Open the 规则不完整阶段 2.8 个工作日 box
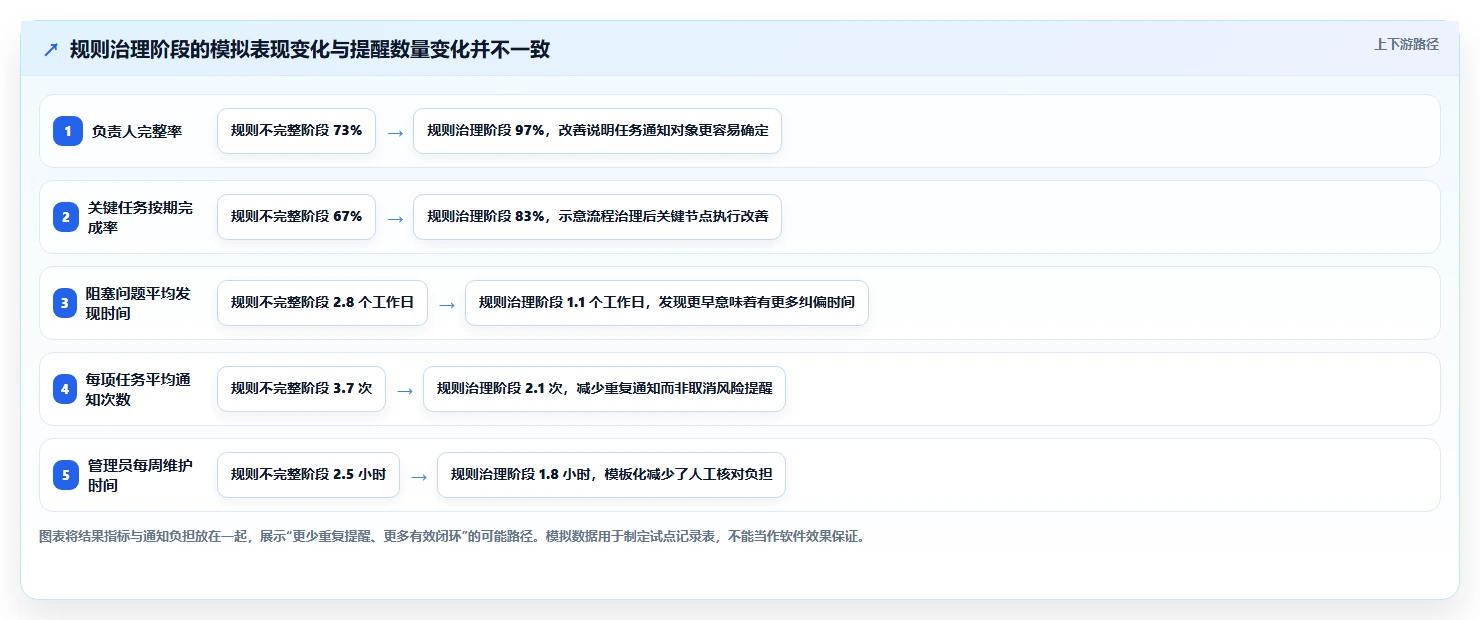 click(x=322, y=303)
